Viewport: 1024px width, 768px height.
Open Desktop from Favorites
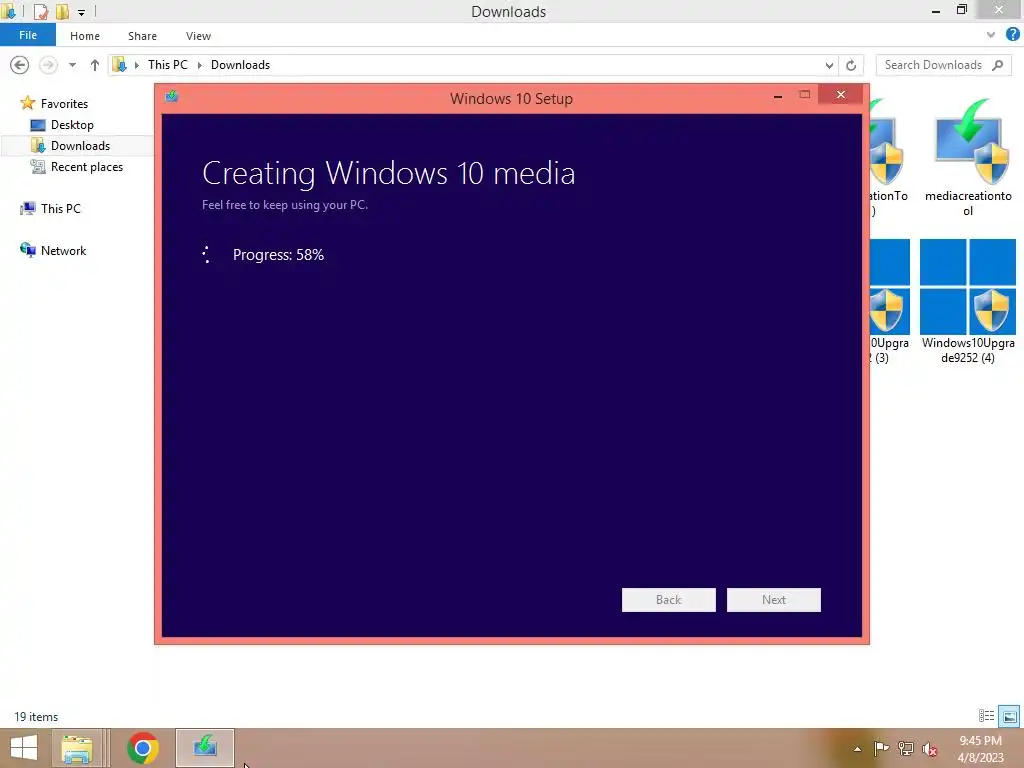click(72, 125)
